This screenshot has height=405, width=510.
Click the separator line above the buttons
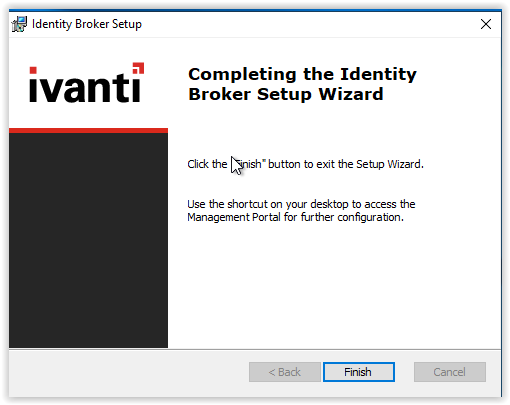[x=255, y=349]
